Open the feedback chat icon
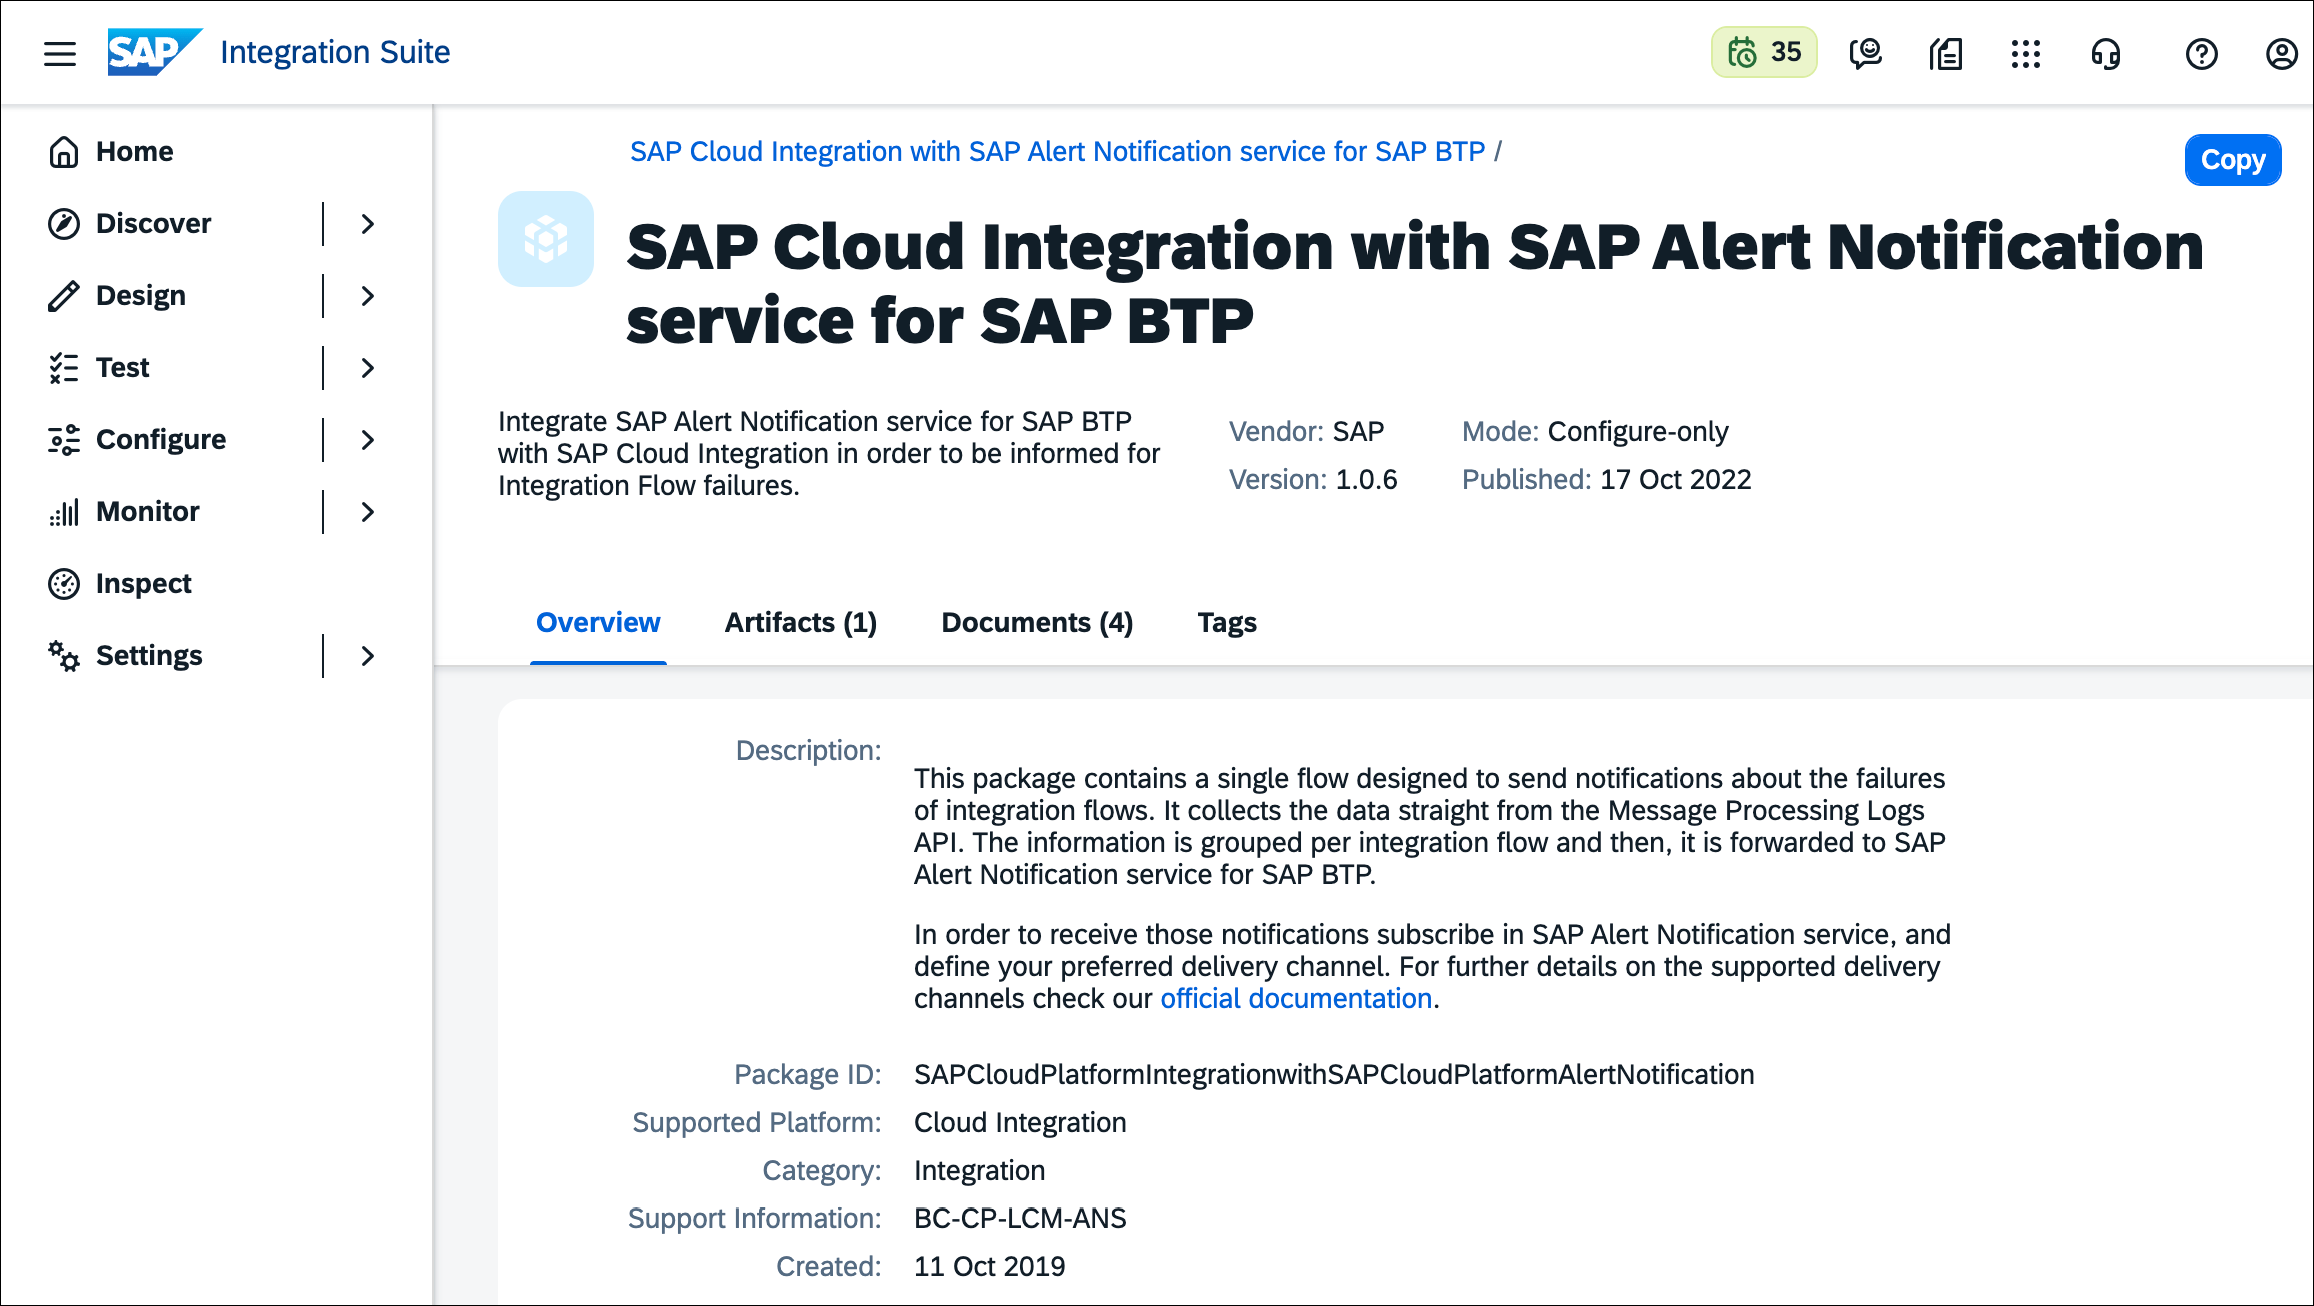Screen dimensions: 2314x1306 click(1865, 53)
